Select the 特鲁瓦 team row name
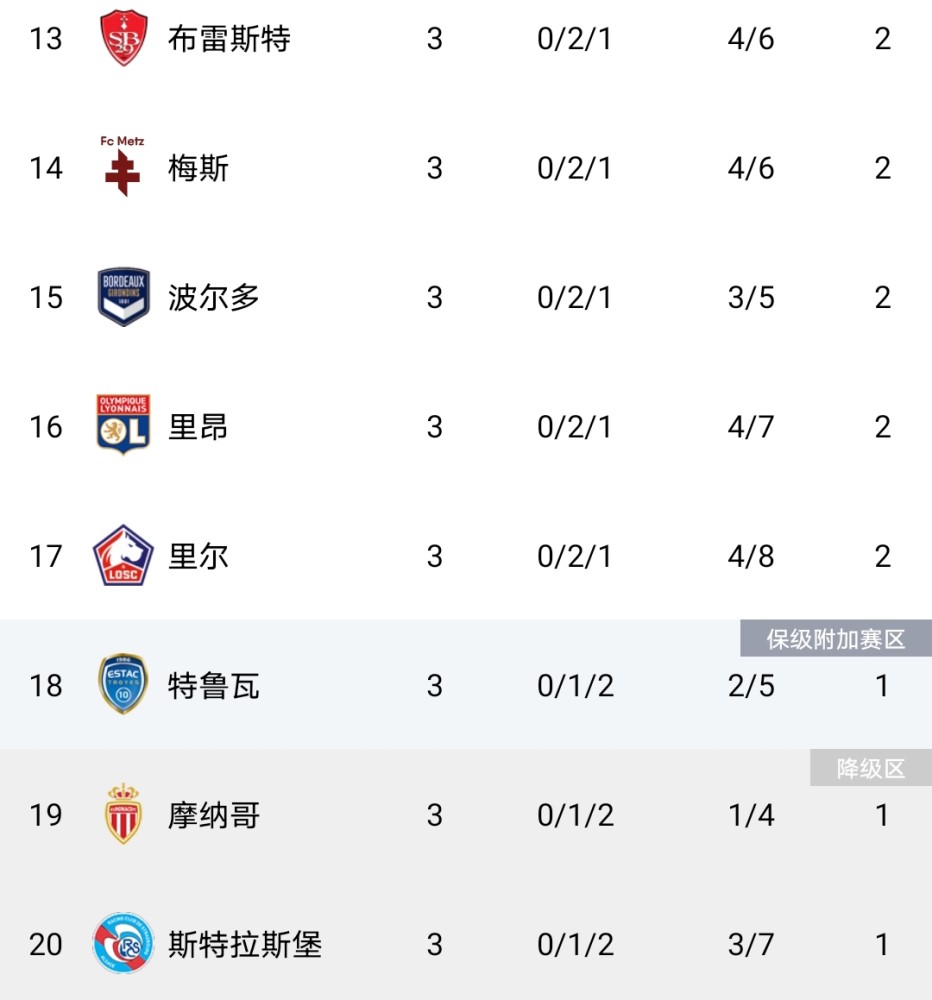This screenshot has height=1000, width=932. 214,686
